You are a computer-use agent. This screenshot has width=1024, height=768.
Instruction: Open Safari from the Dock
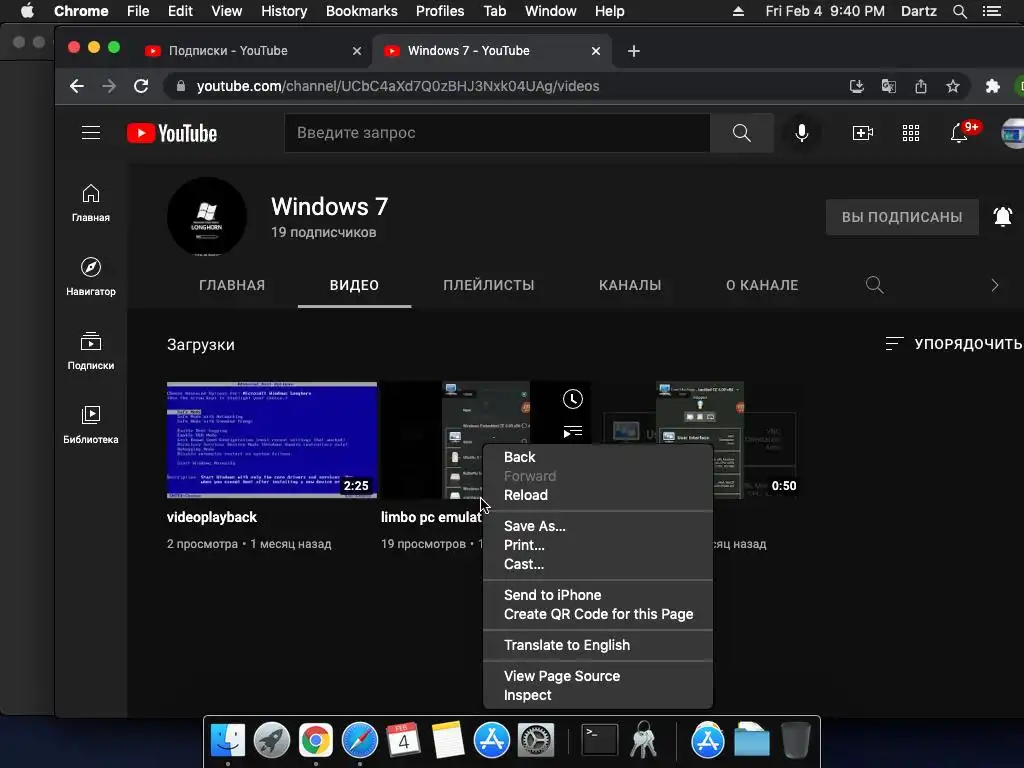pos(360,741)
